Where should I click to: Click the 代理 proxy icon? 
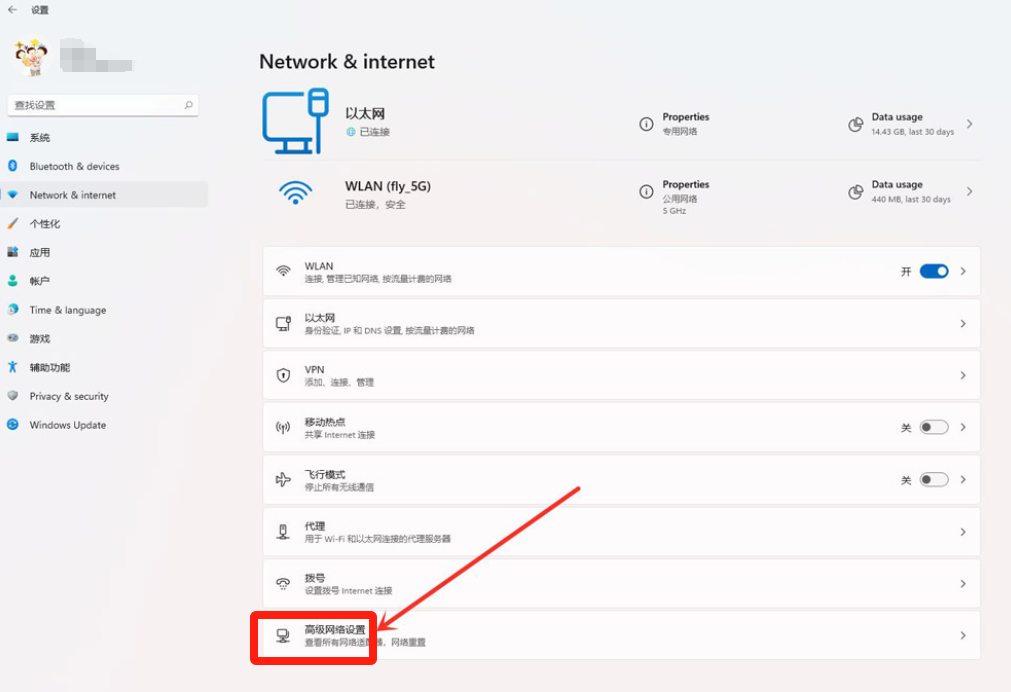[283, 531]
